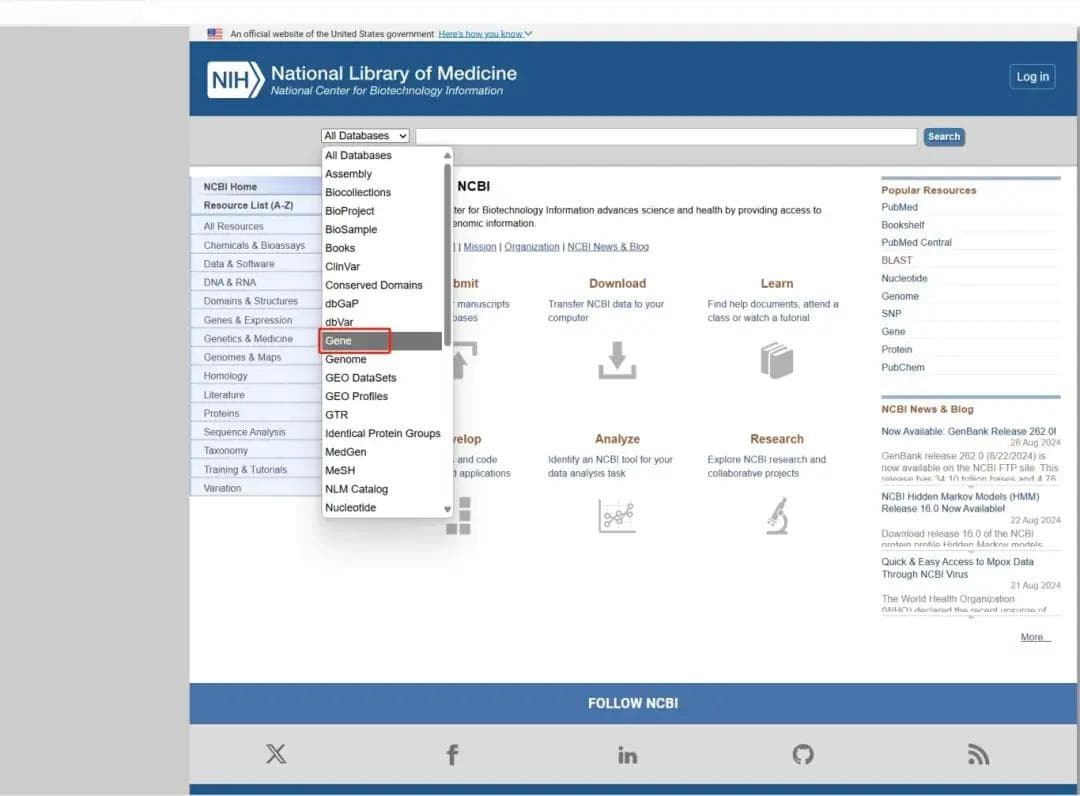Open the GitHub follow icon
The height and width of the screenshot is (796, 1080).
point(803,755)
